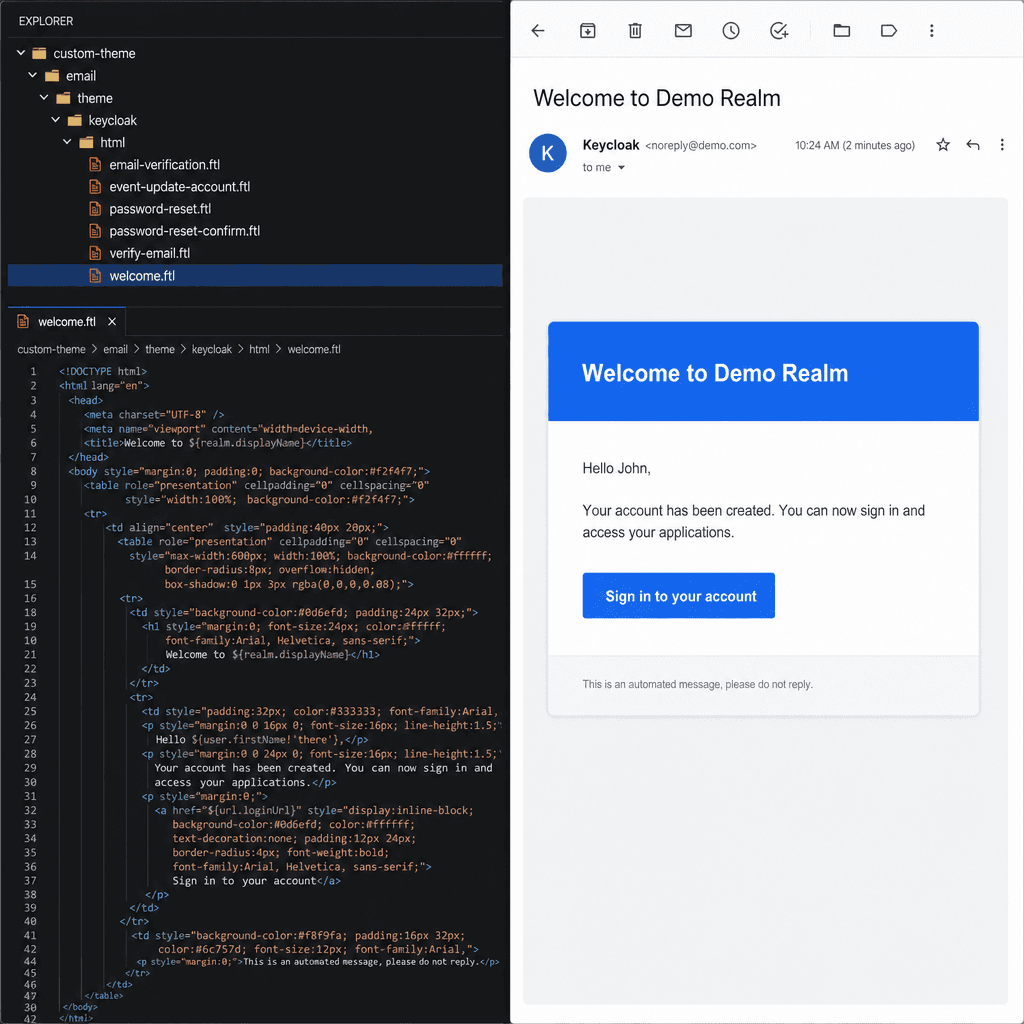Click the html breadcrumb segment
This screenshot has width=1024, height=1024.
click(259, 349)
